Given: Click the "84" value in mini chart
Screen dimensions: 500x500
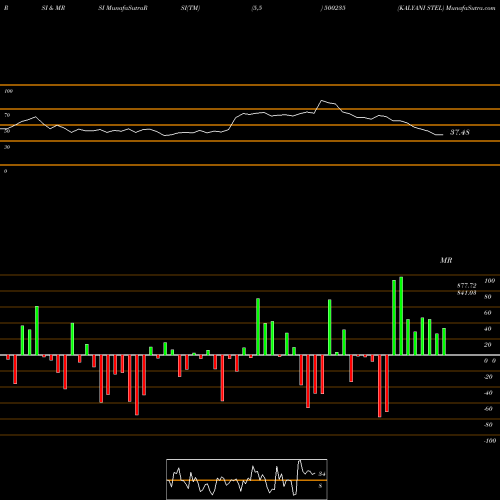Looking at the screenshot, I should click(x=322, y=474).
